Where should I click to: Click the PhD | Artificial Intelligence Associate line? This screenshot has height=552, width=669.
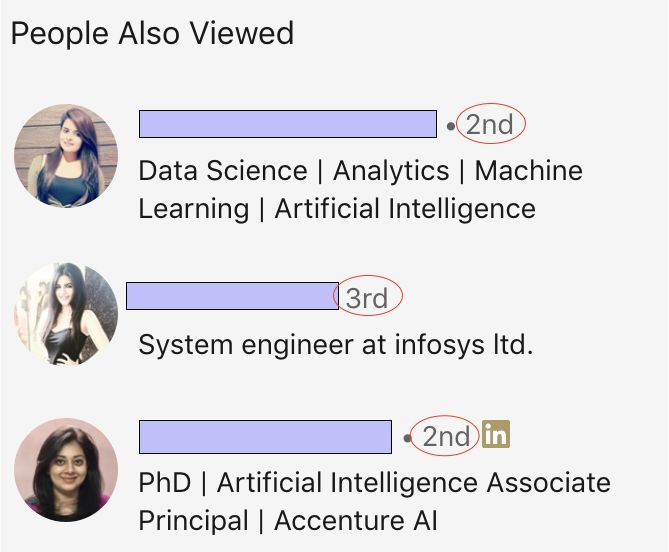375,483
